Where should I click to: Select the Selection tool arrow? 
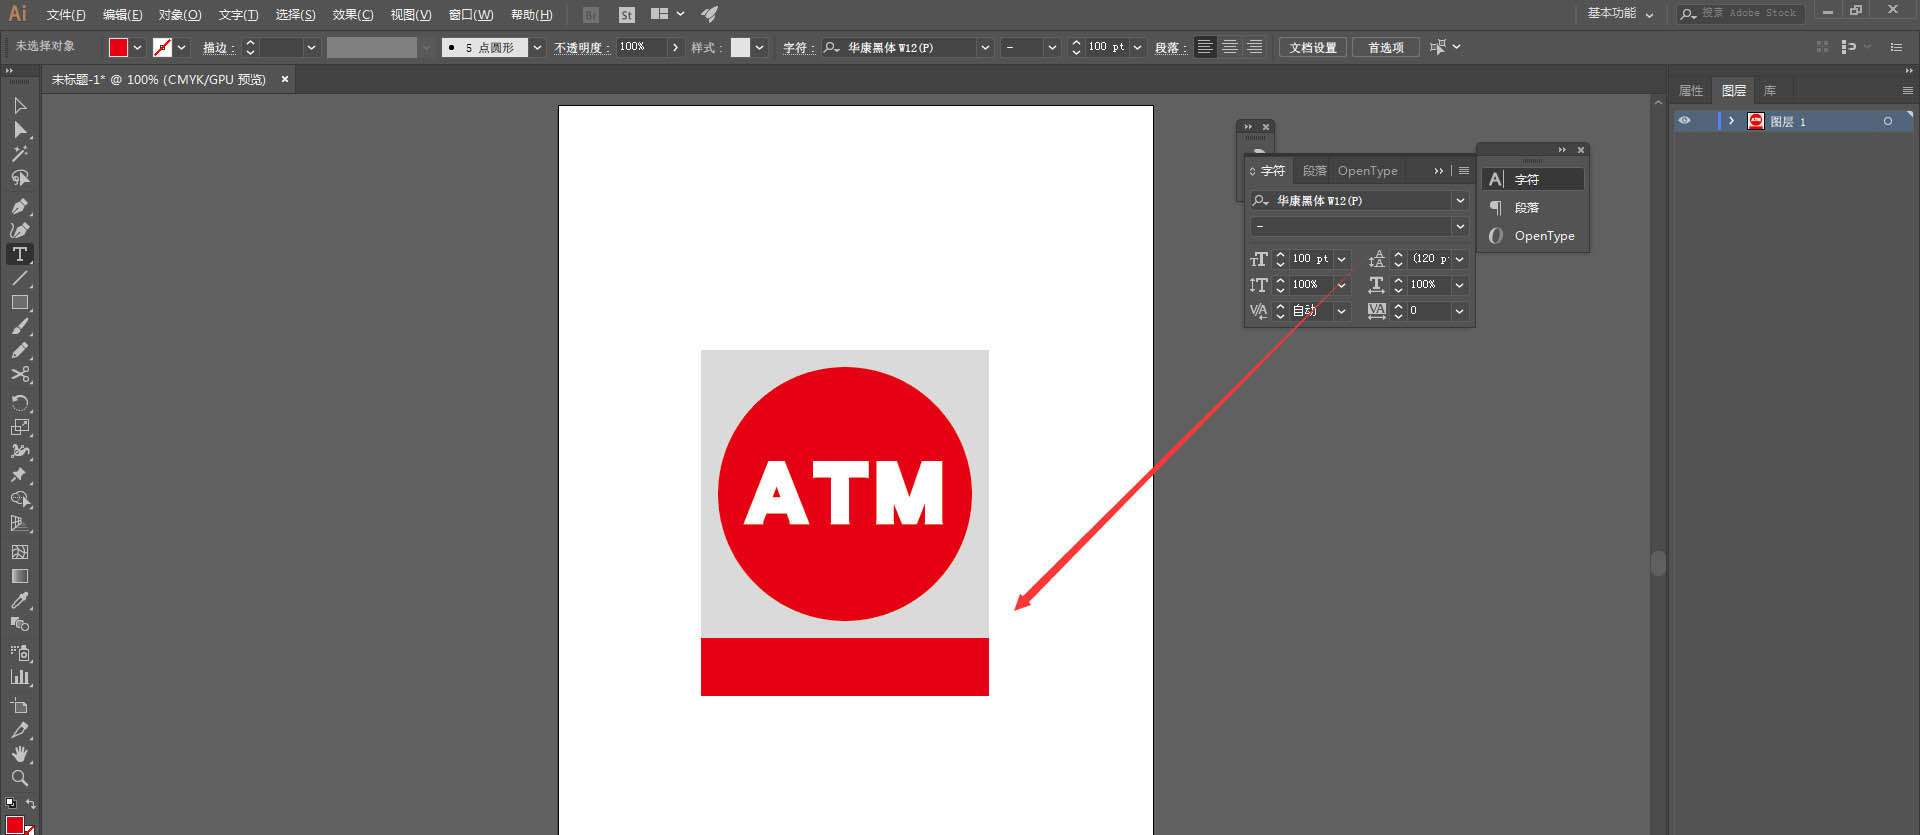(x=20, y=105)
